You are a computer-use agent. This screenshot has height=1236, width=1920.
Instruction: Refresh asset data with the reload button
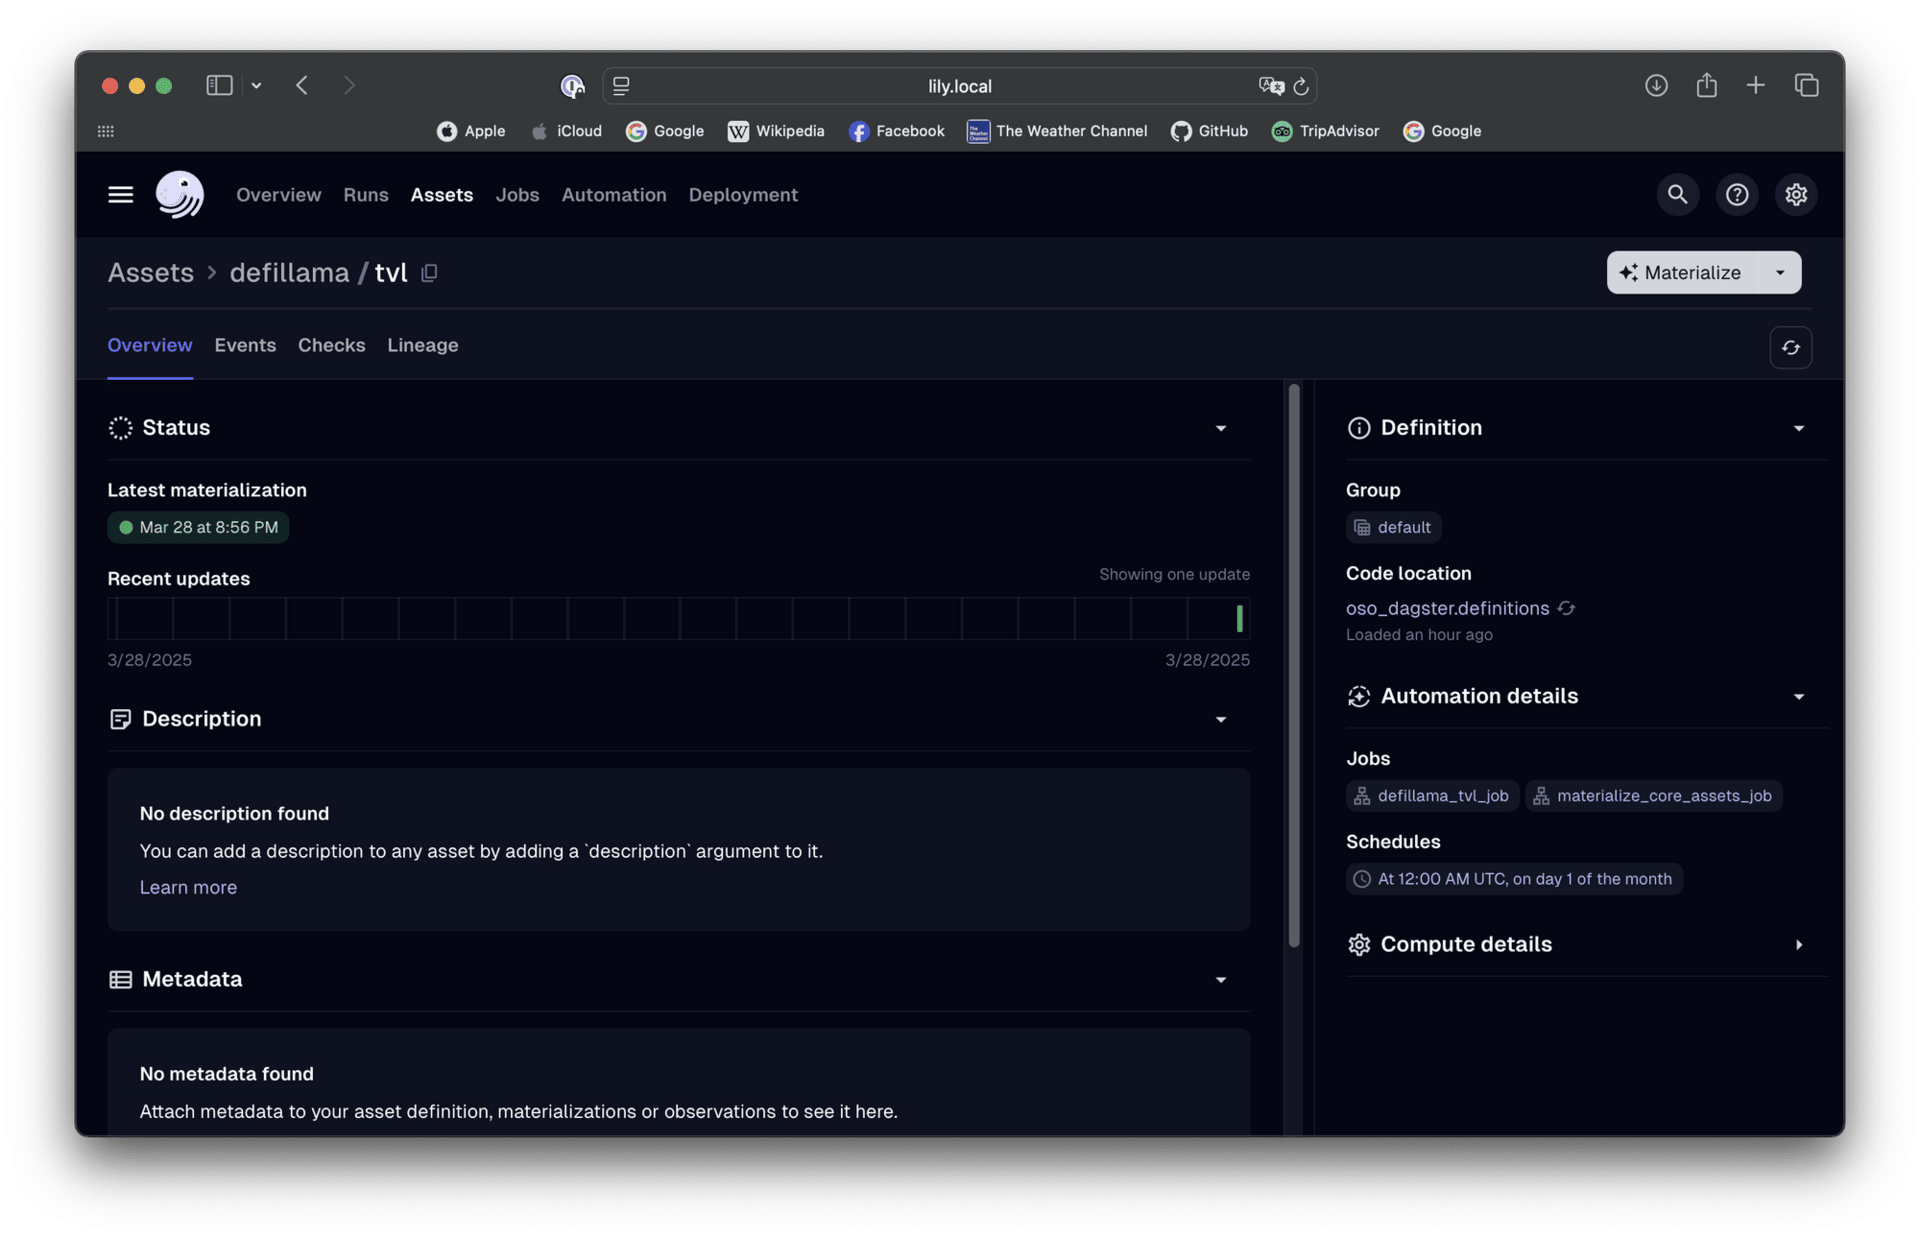(1790, 347)
